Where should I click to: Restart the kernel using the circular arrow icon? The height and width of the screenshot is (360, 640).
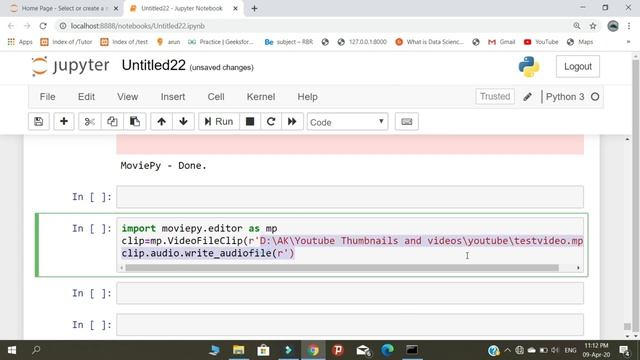click(x=271, y=122)
